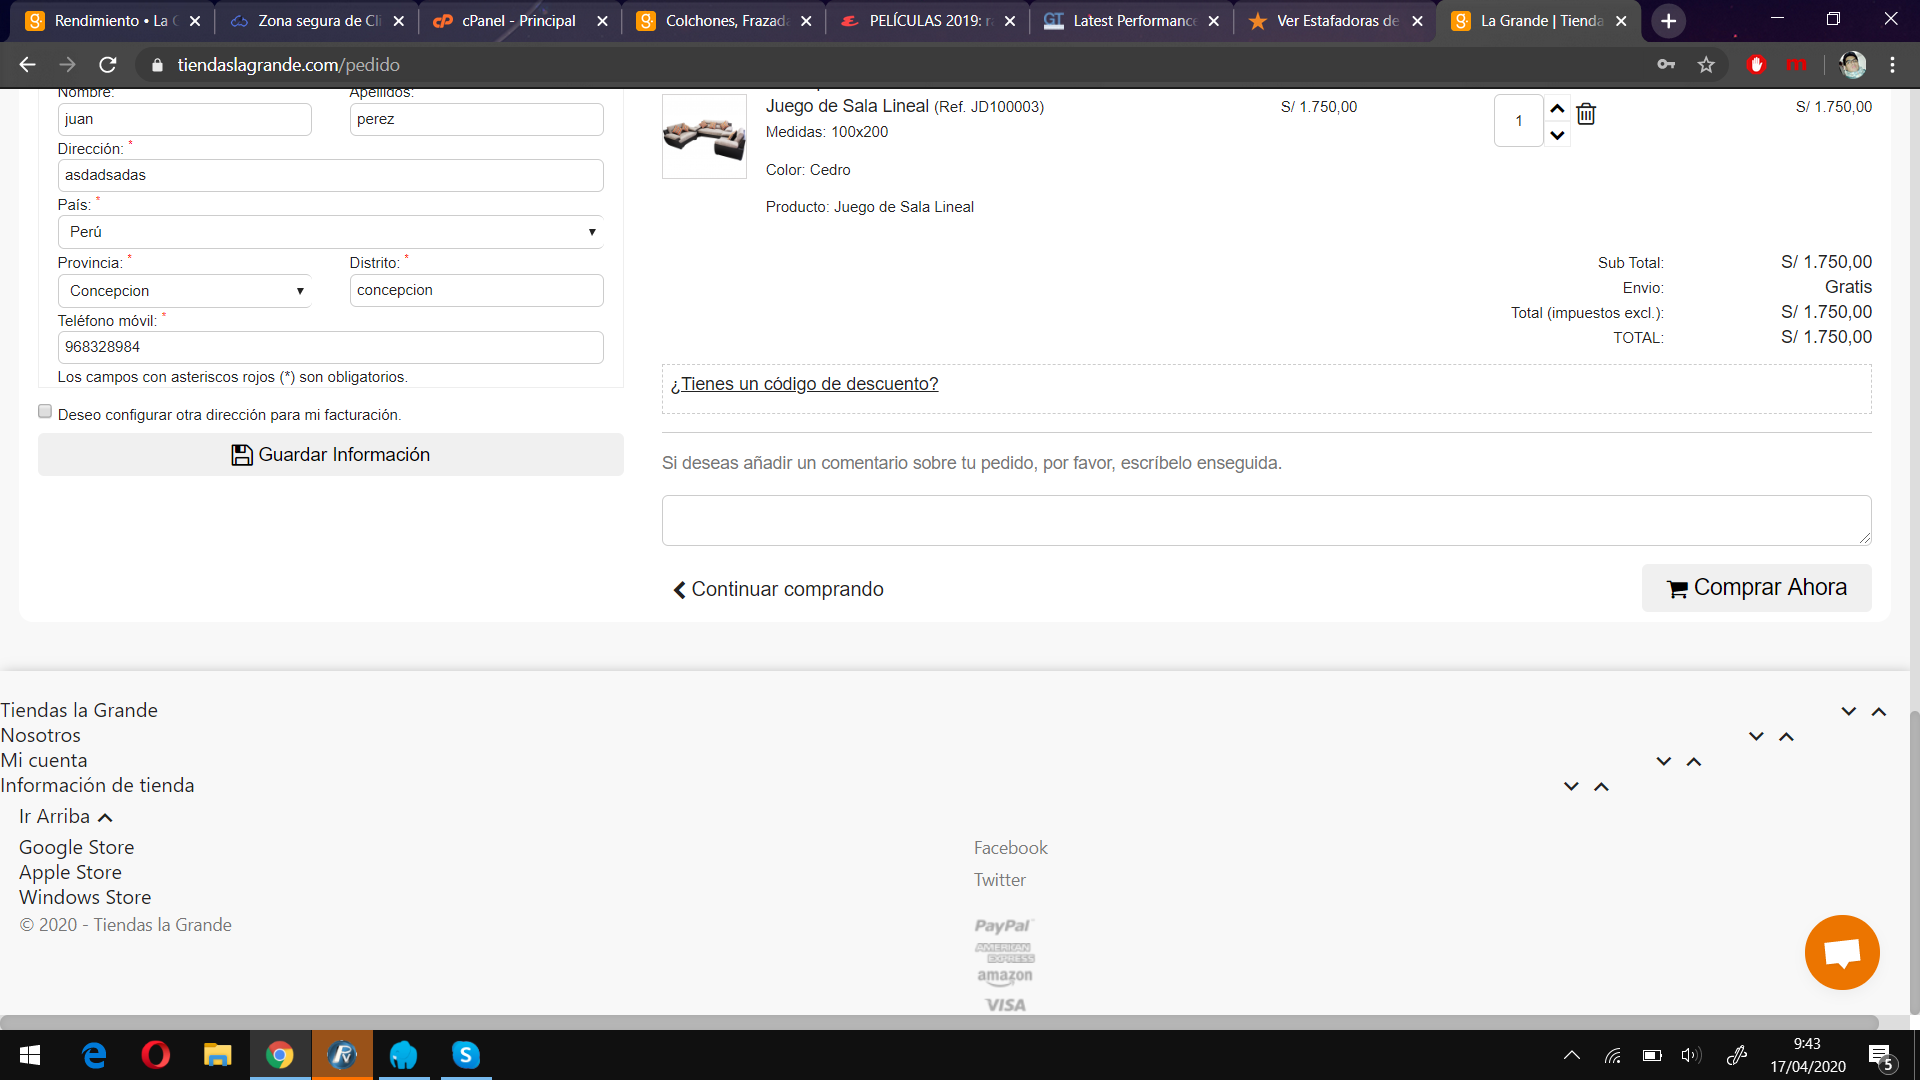Open the País dropdown showing Perú

pyautogui.click(x=330, y=232)
